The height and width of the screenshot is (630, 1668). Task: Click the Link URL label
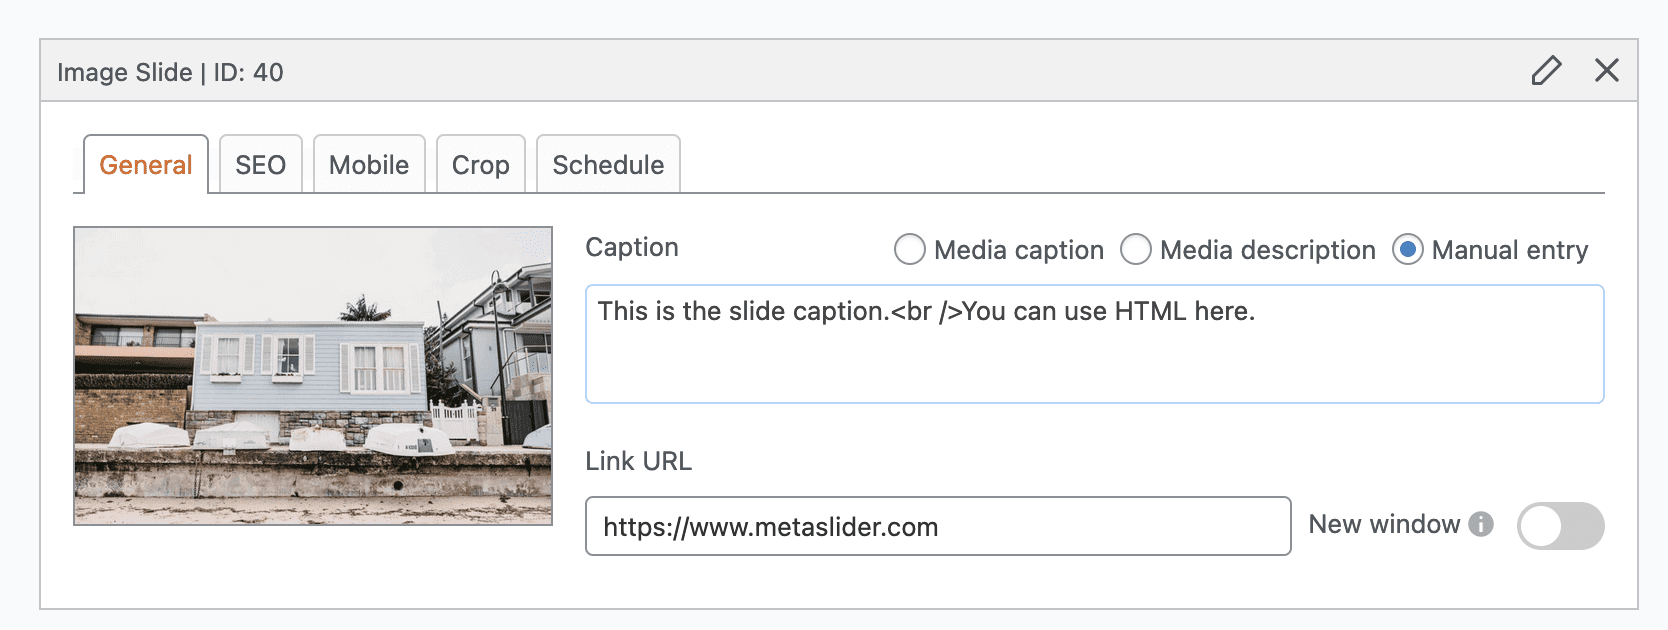coord(638,461)
